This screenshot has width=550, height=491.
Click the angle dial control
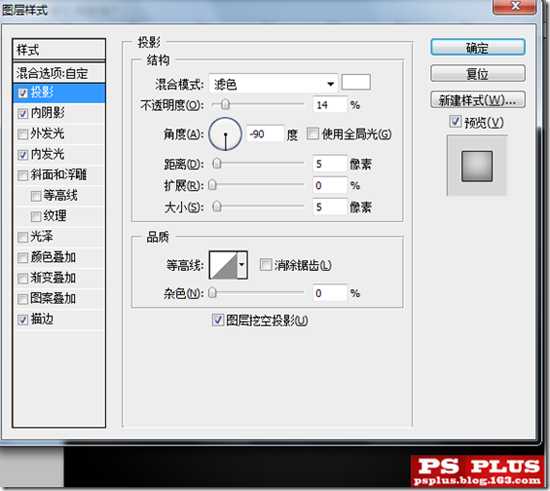click(x=225, y=134)
